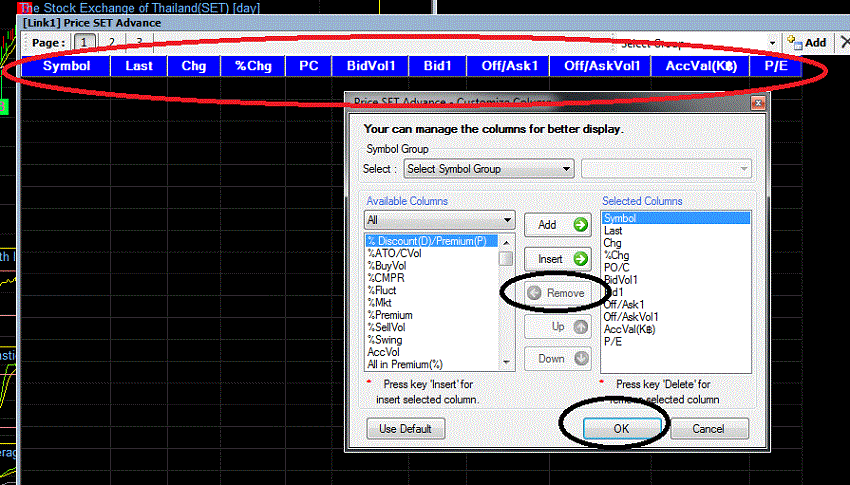
Task: Select 'Symbol' in Selected Columns list
Action: click(x=675, y=218)
